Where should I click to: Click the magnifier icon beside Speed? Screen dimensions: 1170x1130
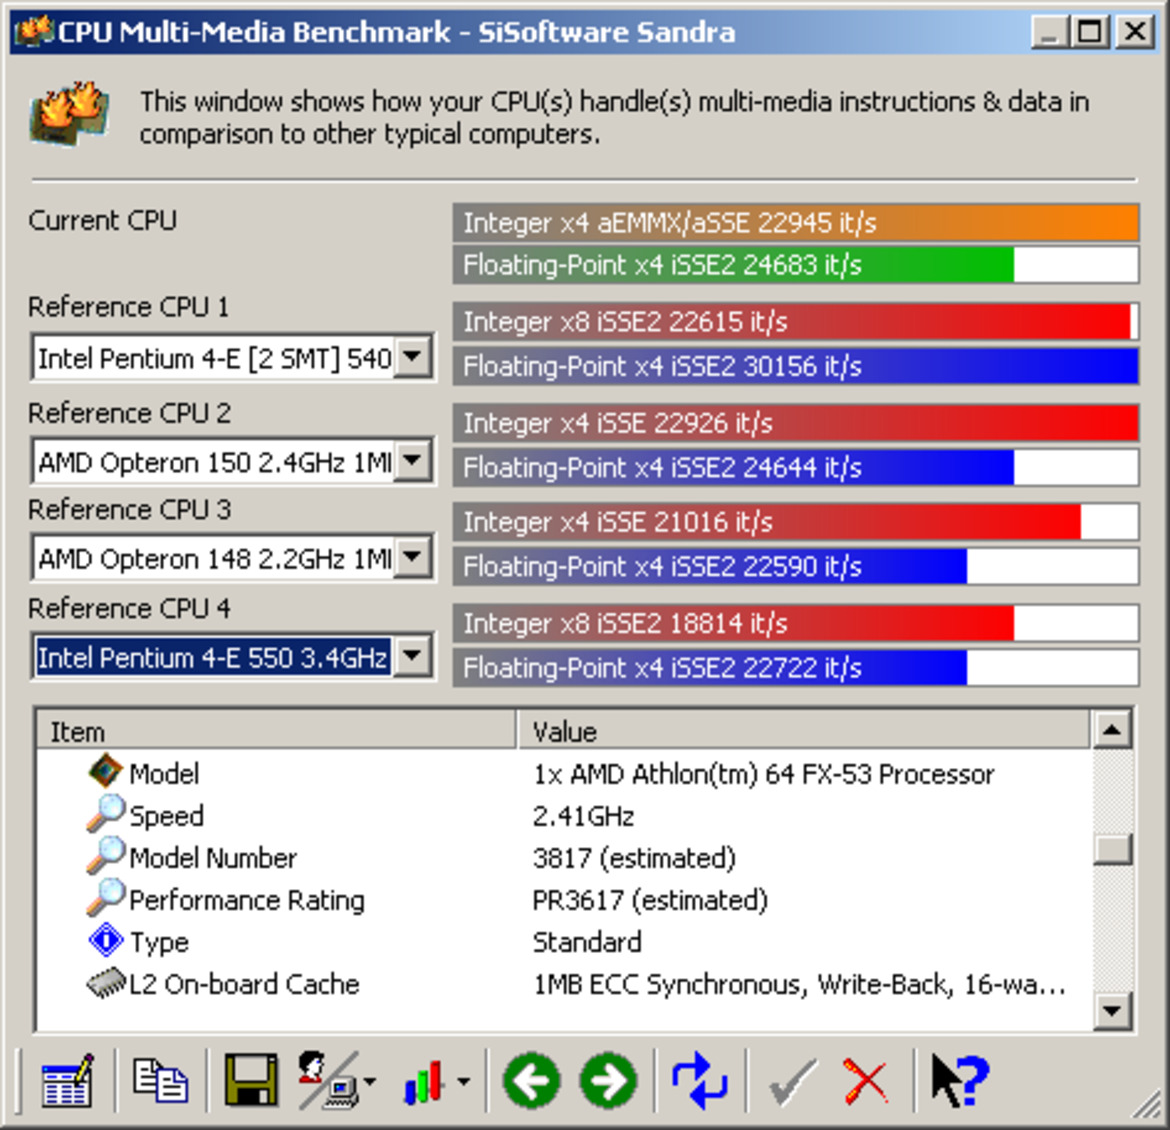pos(105,814)
